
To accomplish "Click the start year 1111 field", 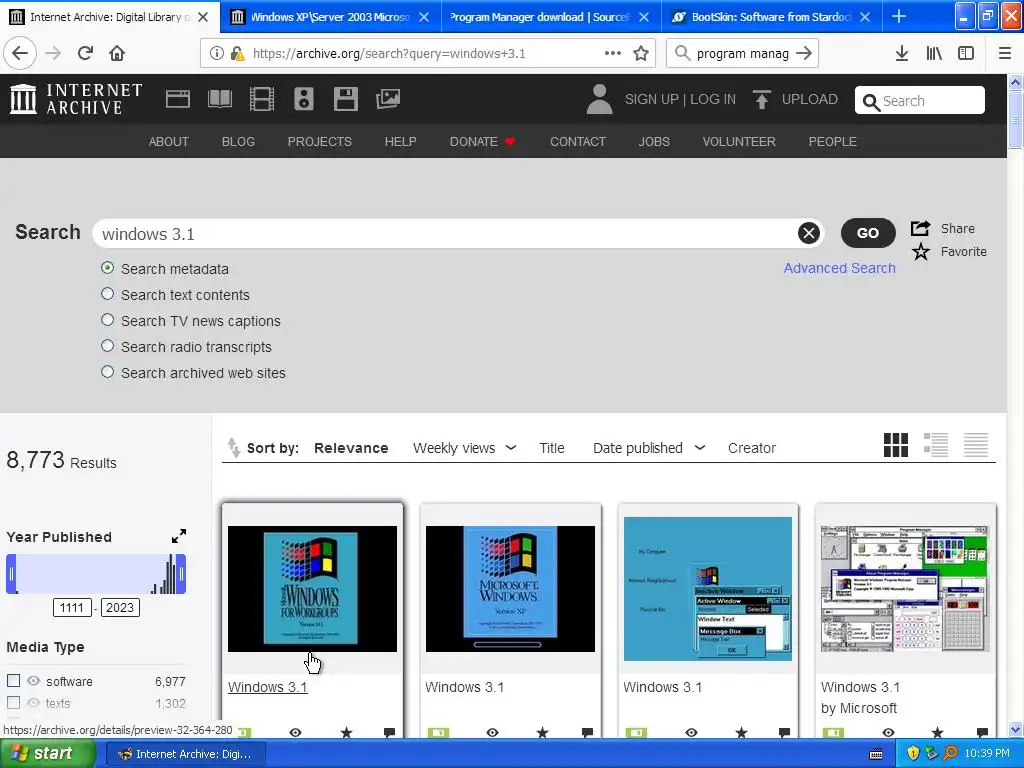I will click(72, 607).
